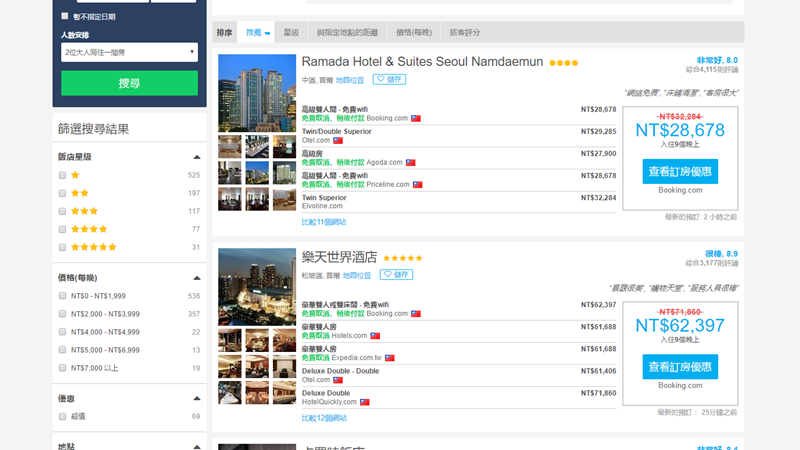Open 地圖位置 for 樂天世界酒店
Viewport: 800px width, 450px height.
pos(357,276)
